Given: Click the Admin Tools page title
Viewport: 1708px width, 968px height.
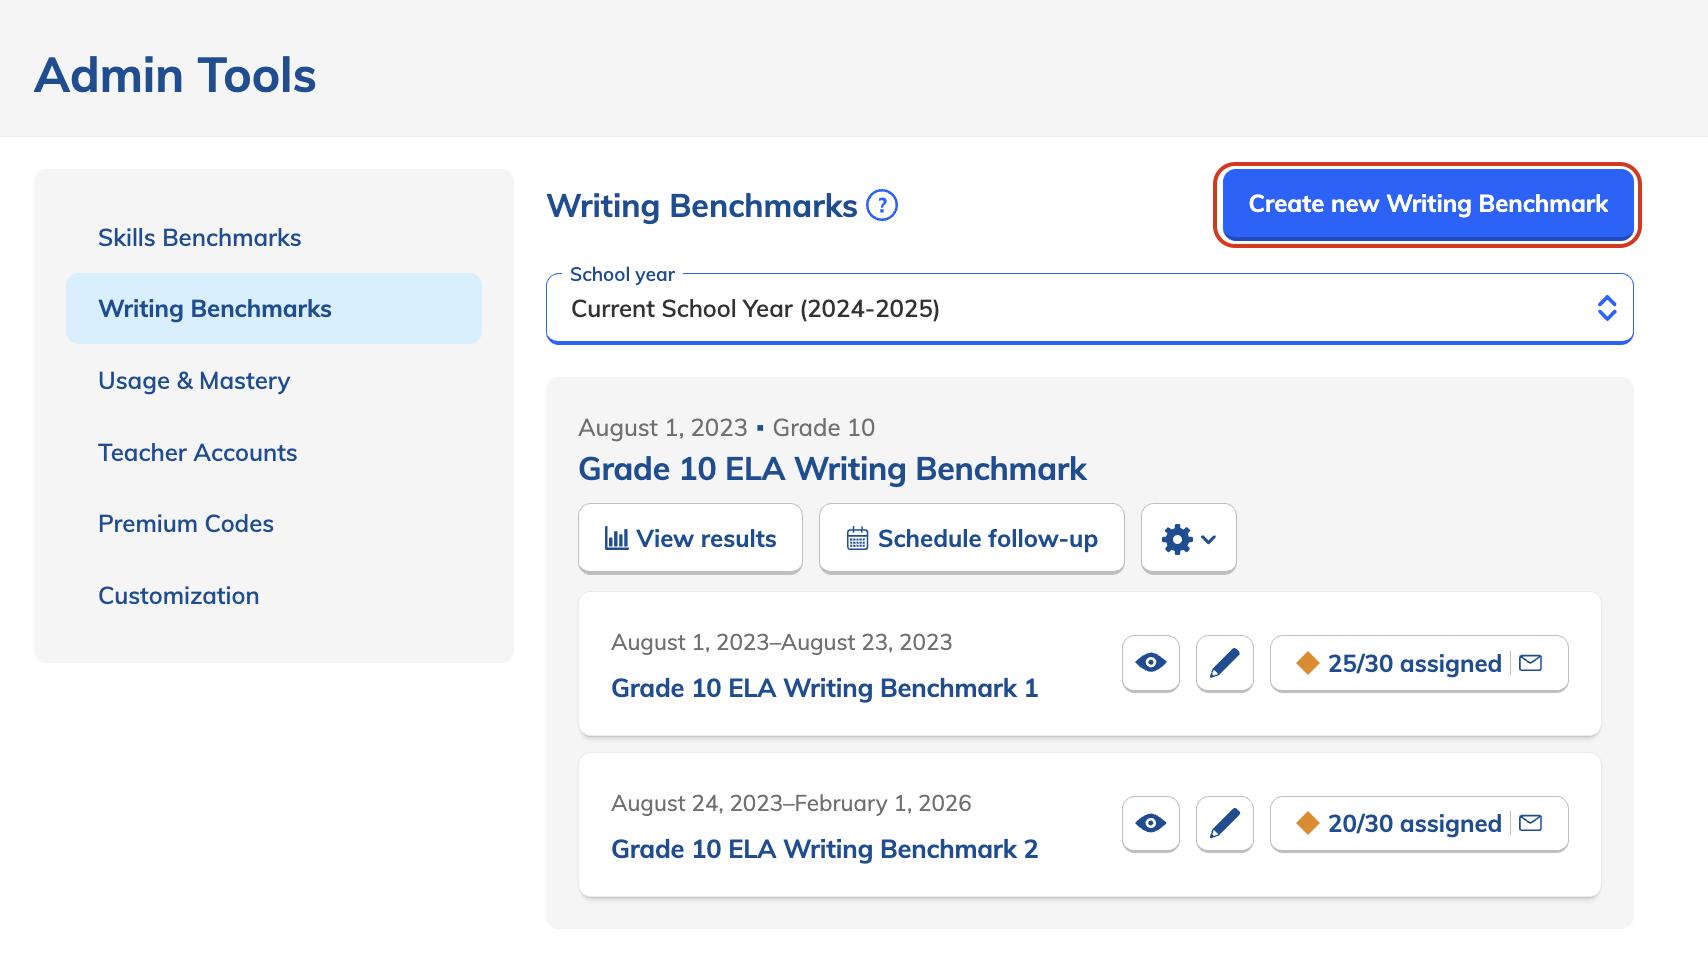Looking at the screenshot, I should (x=176, y=75).
